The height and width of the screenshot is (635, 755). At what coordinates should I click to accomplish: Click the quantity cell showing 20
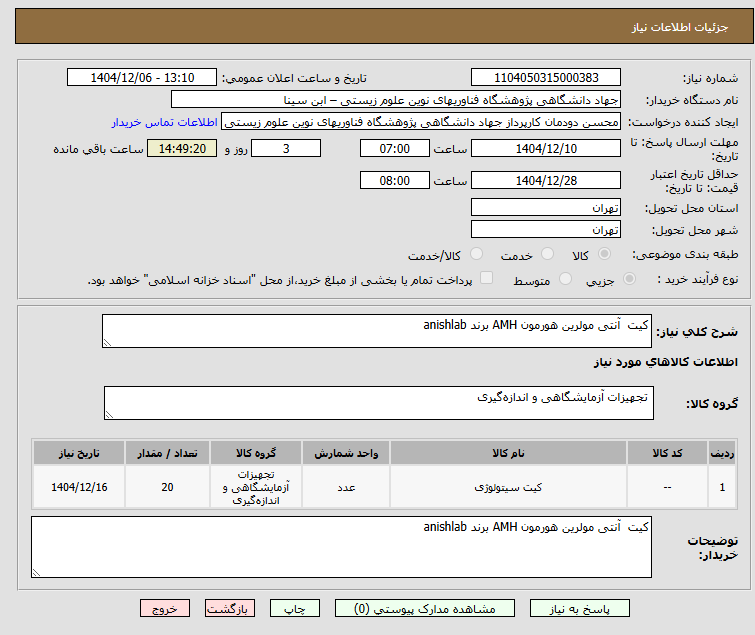168,487
